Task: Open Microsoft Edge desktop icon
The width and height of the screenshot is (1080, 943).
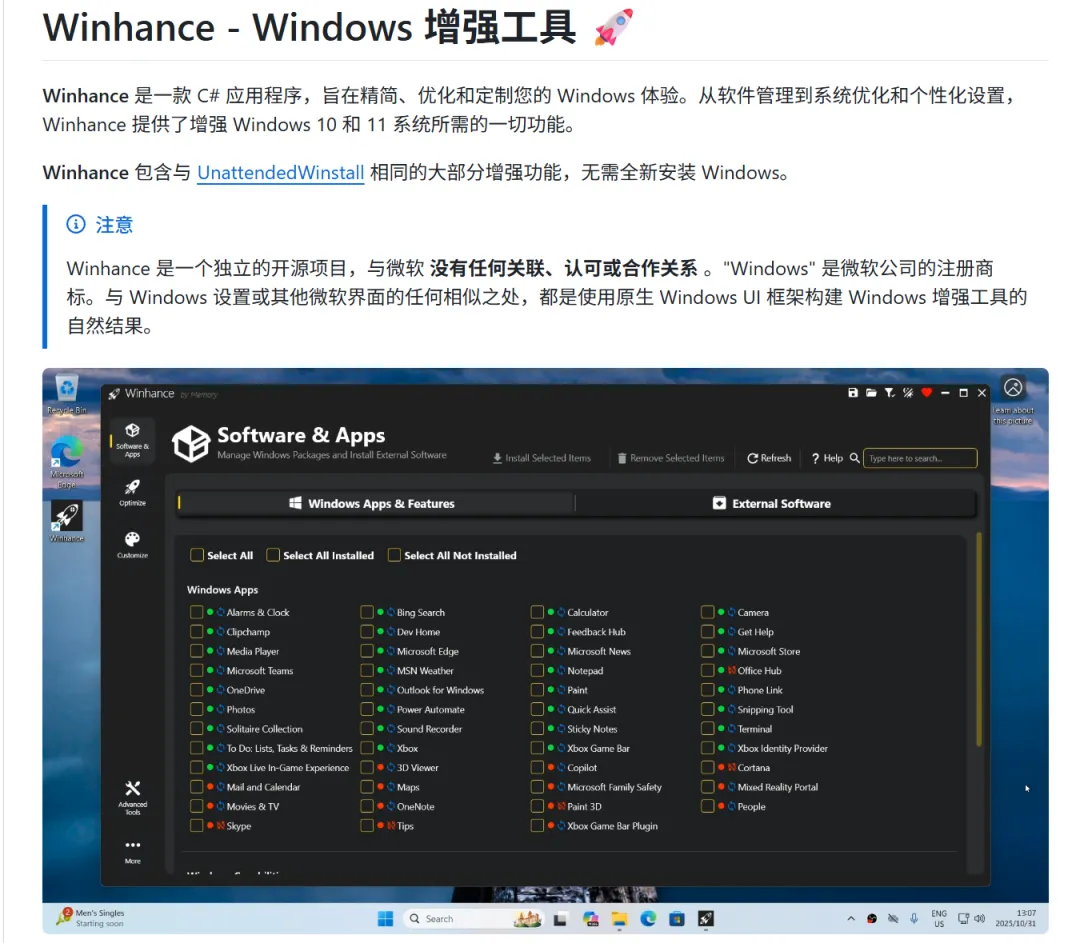Action: click(x=67, y=461)
